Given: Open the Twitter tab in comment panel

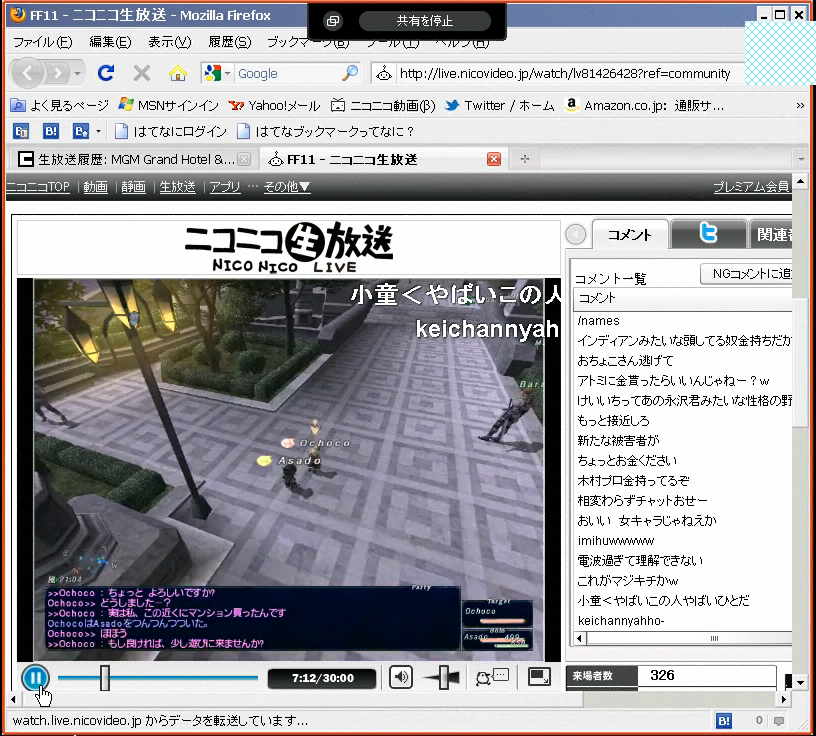Looking at the screenshot, I should click(708, 234).
